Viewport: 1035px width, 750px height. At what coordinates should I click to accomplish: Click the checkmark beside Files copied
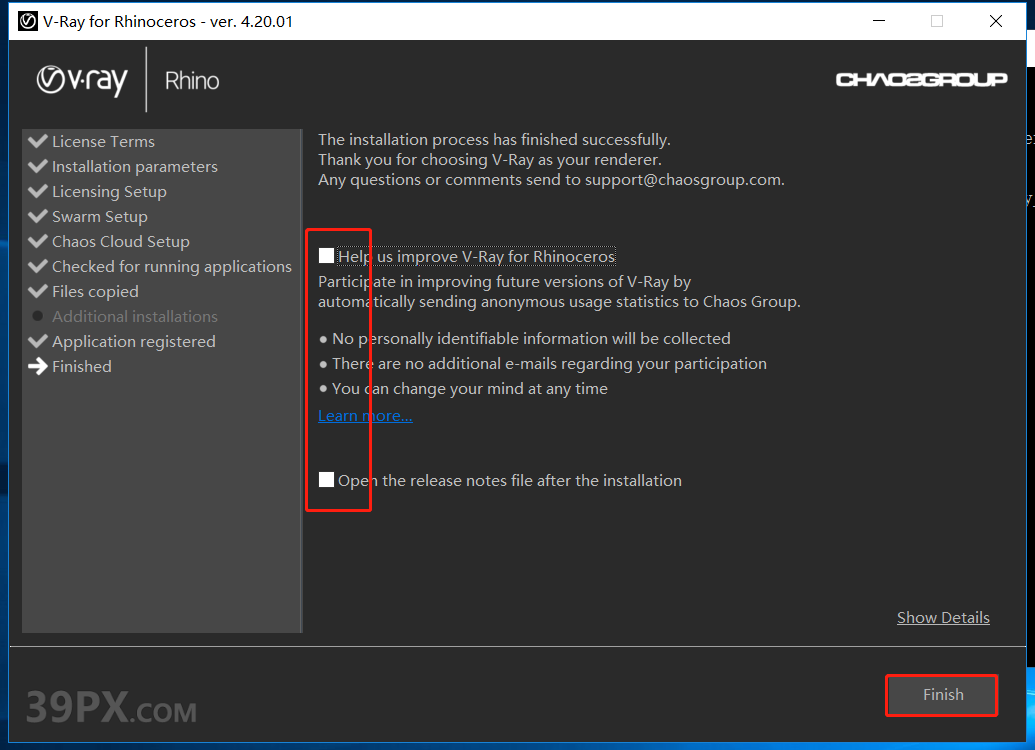(38, 291)
